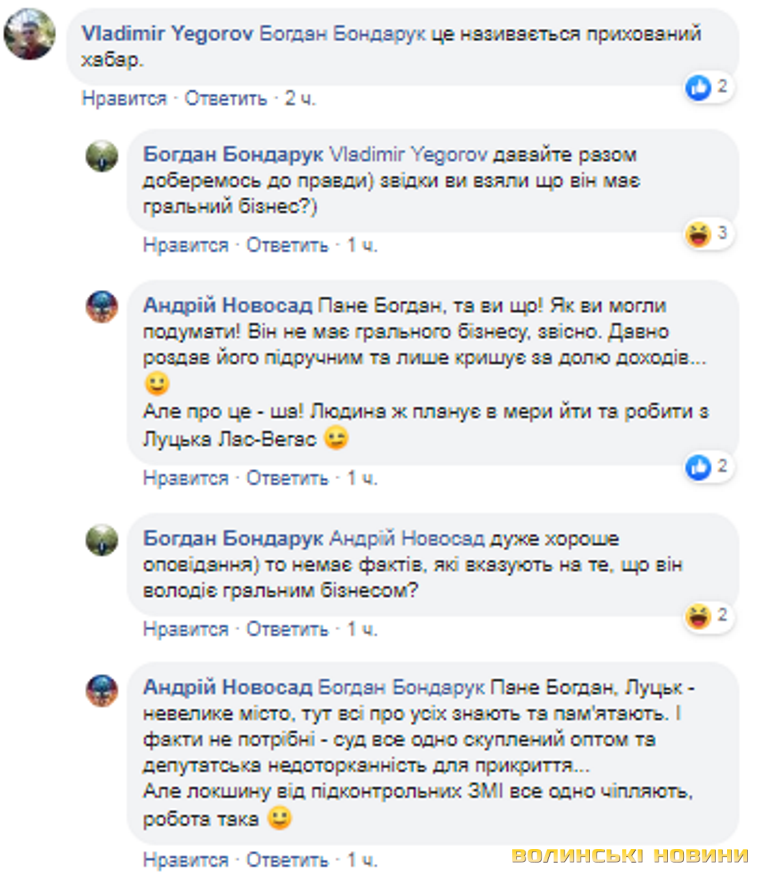Click Ответить under the Las Vegas comment

pos(287,478)
